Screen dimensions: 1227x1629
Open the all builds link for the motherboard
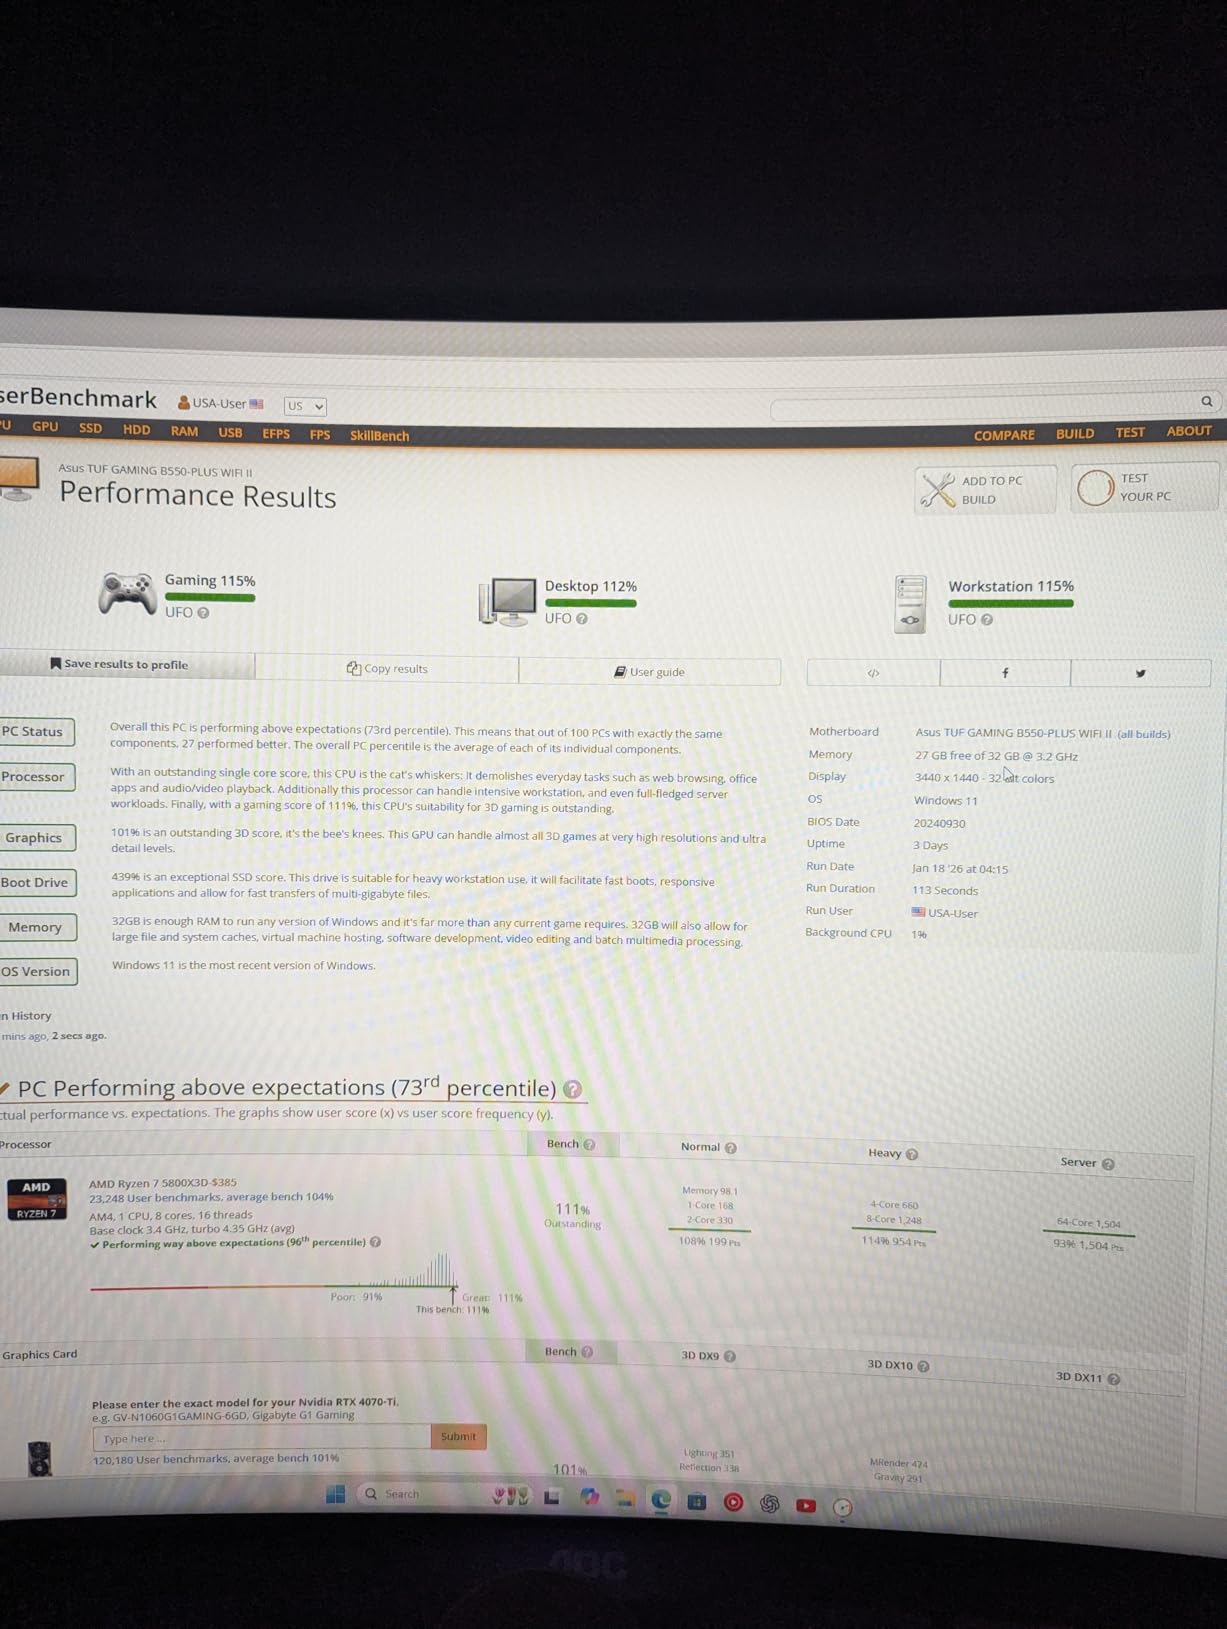click(1143, 734)
